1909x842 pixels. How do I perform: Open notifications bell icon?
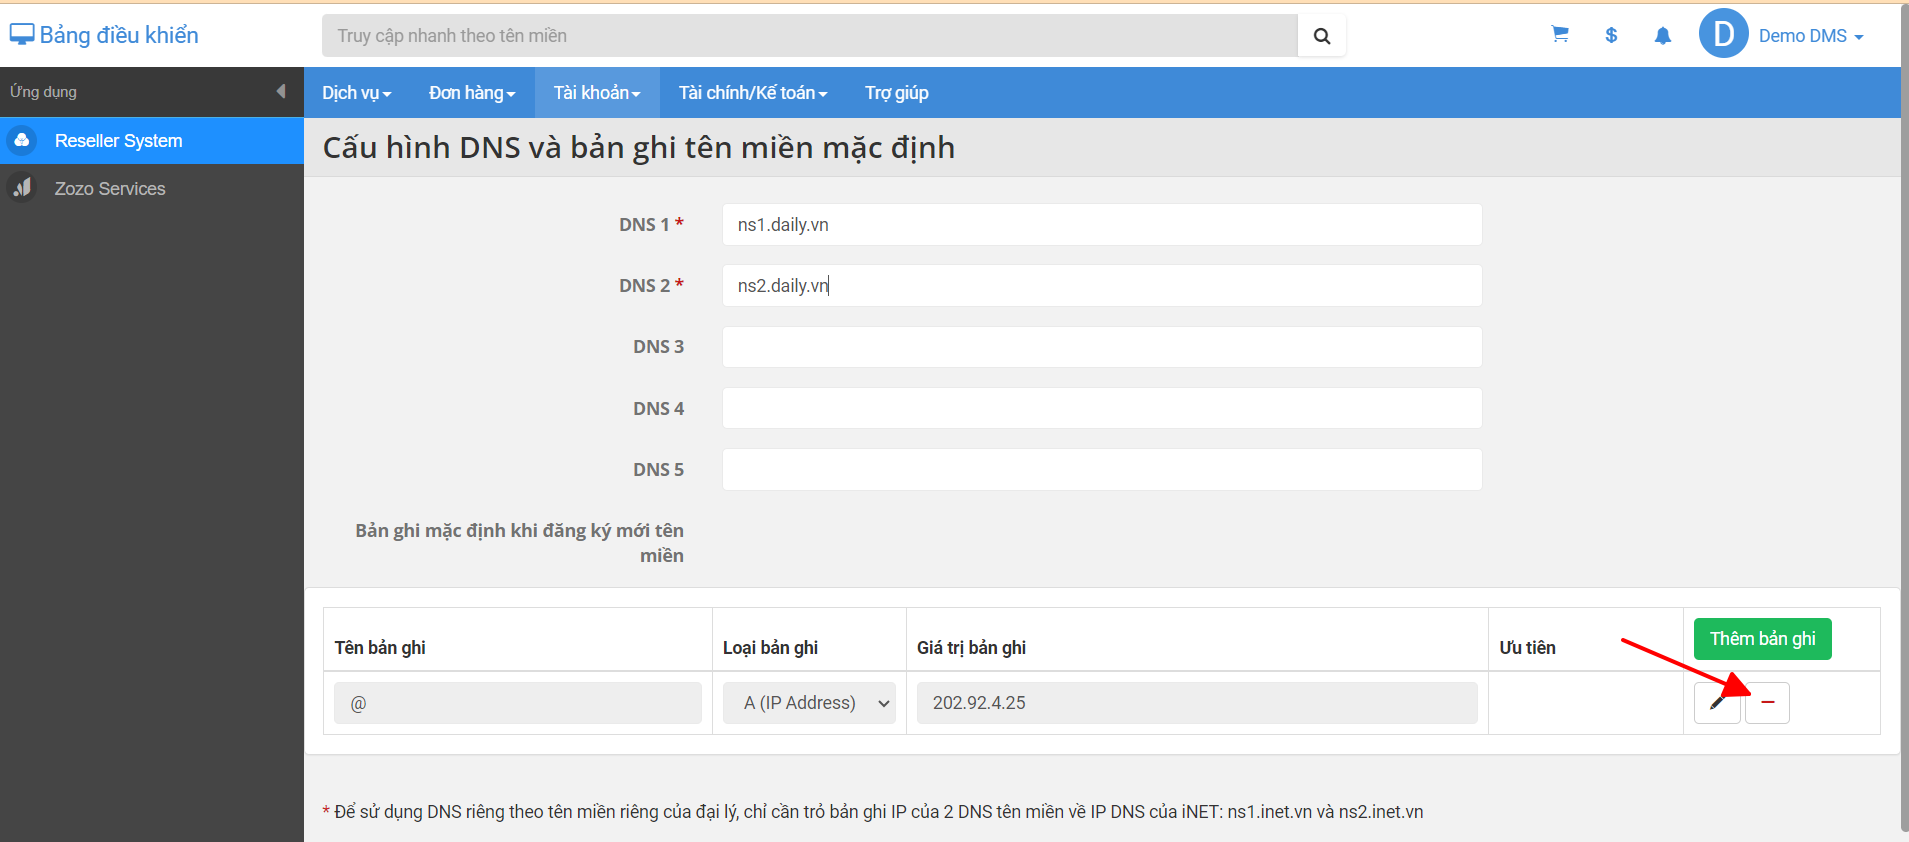click(1662, 36)
